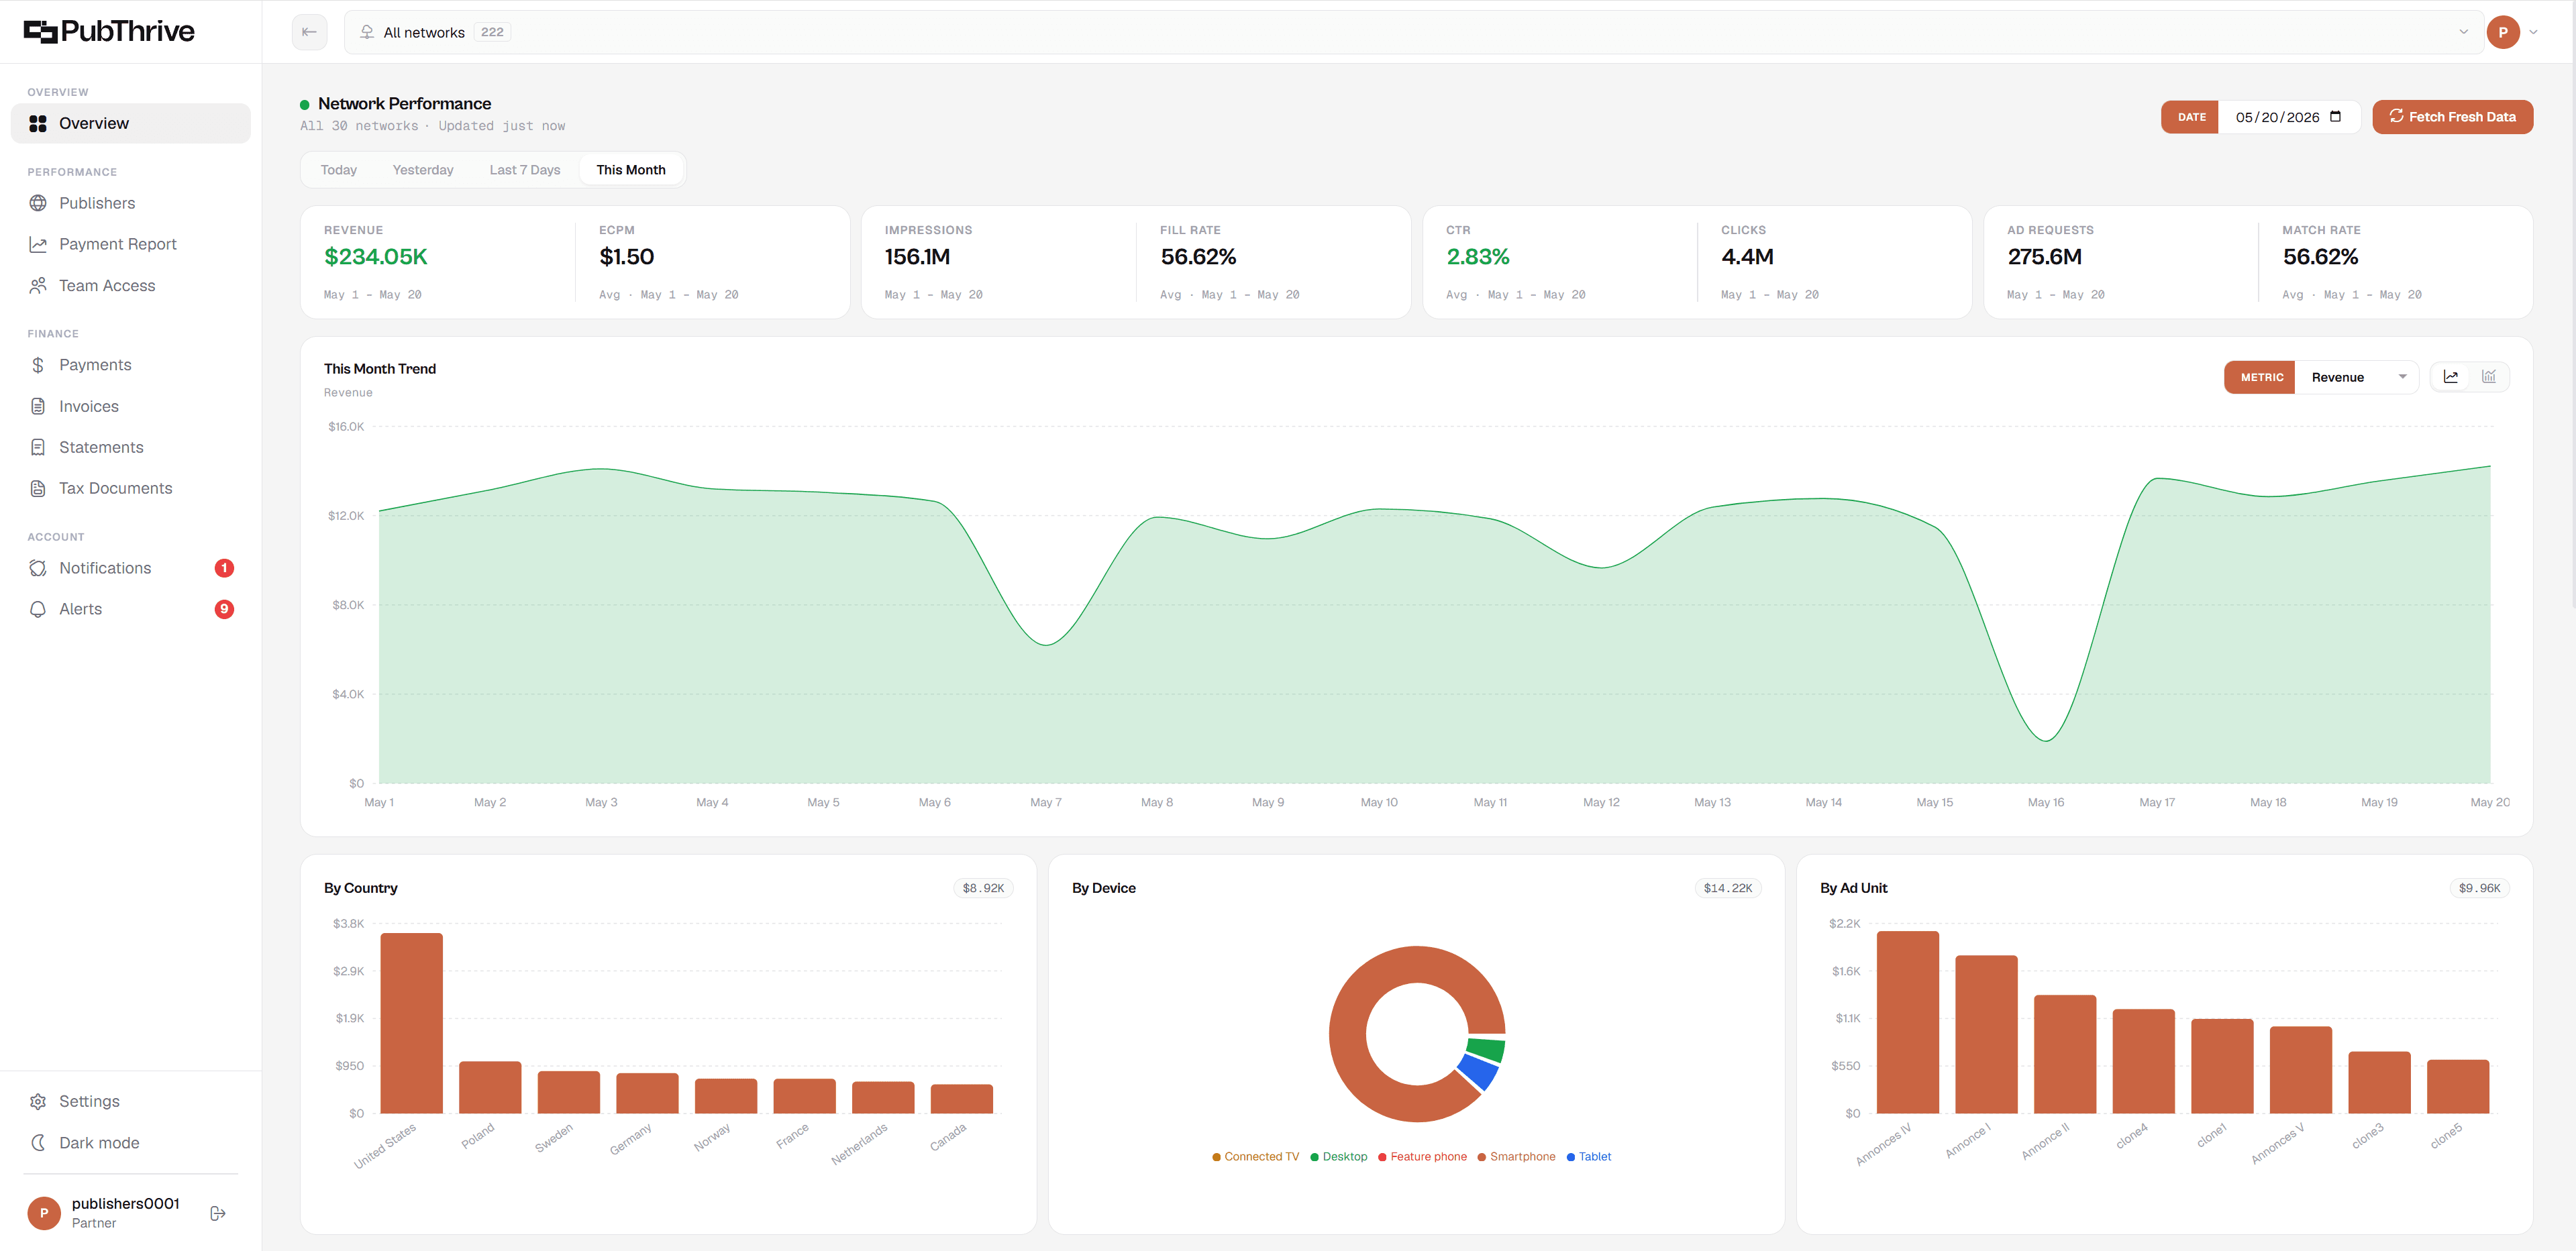2576x1251 pixels.
Task: Switch trend to line chart view
Action: click(x=2451, y=377)
